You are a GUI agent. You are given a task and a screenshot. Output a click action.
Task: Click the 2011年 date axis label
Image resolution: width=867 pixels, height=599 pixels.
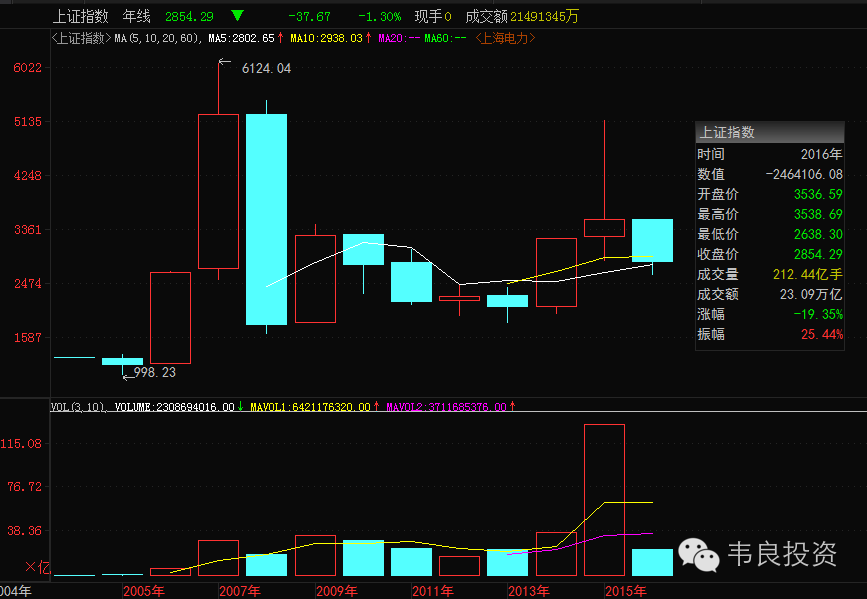pyautogui.click(x=432, y=591)
